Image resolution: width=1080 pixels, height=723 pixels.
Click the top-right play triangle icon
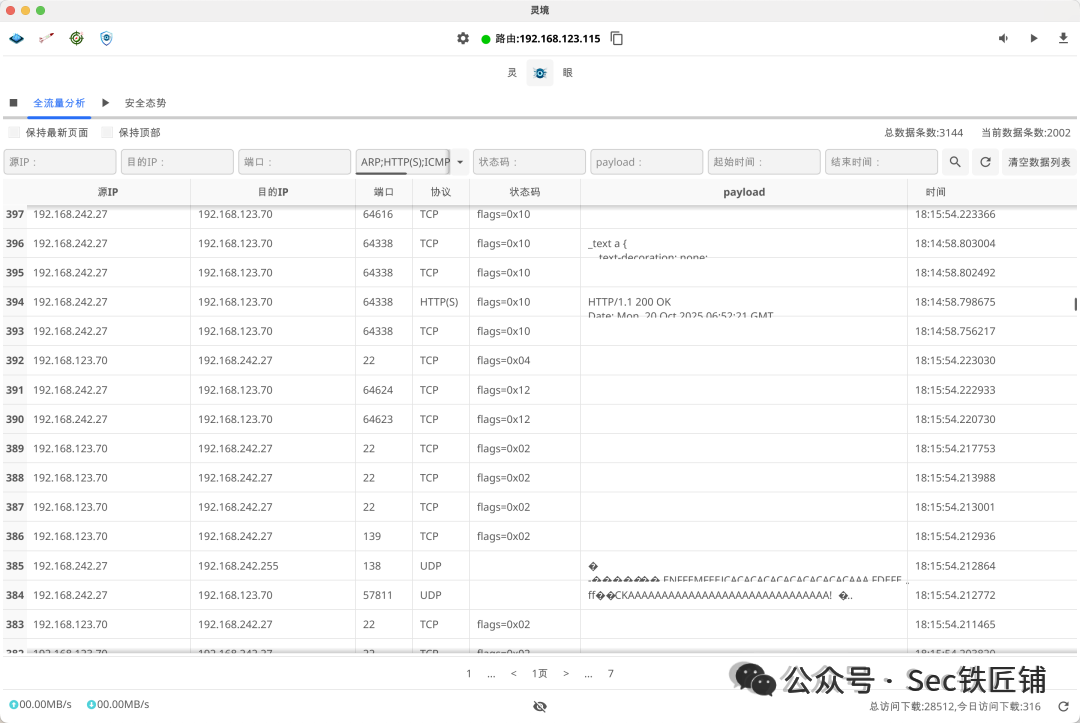point(1034,39)
